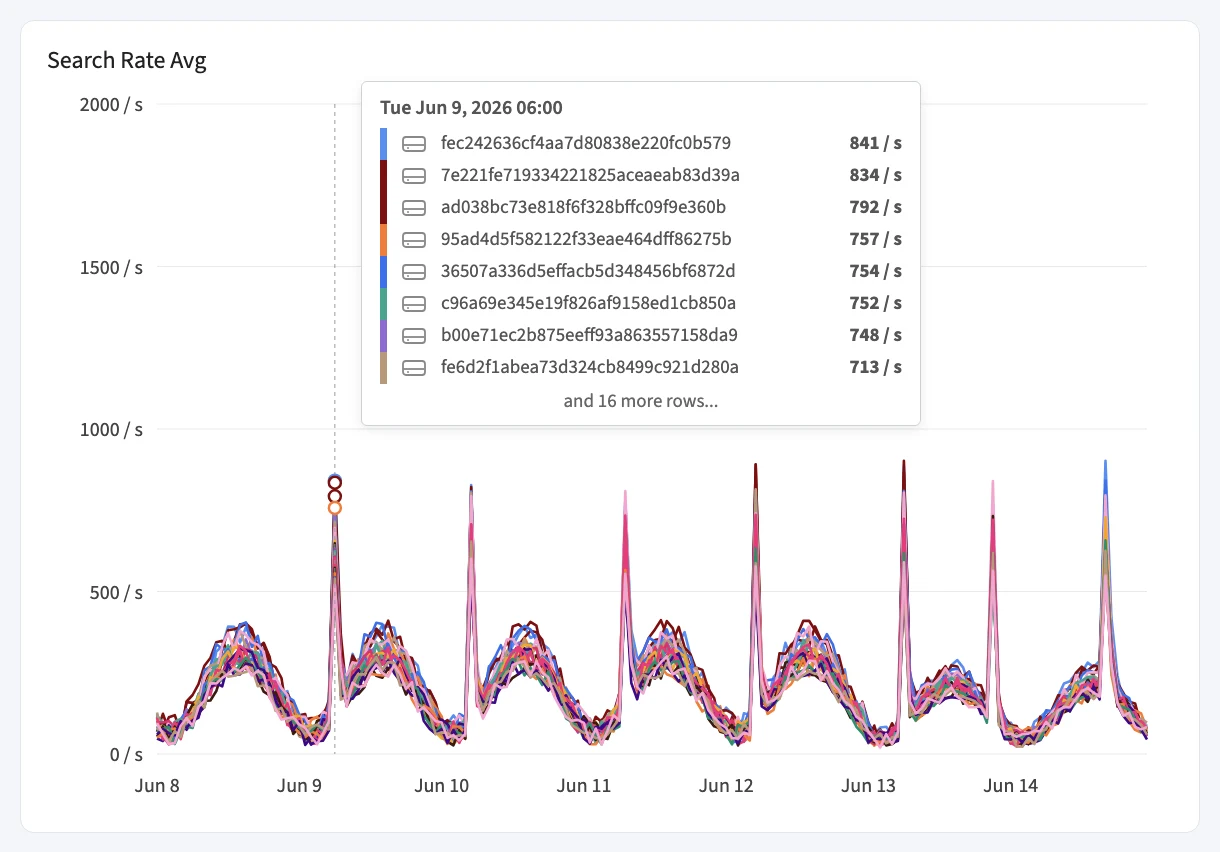Click the orange hover marker on the Jun 9 spike

335,508
